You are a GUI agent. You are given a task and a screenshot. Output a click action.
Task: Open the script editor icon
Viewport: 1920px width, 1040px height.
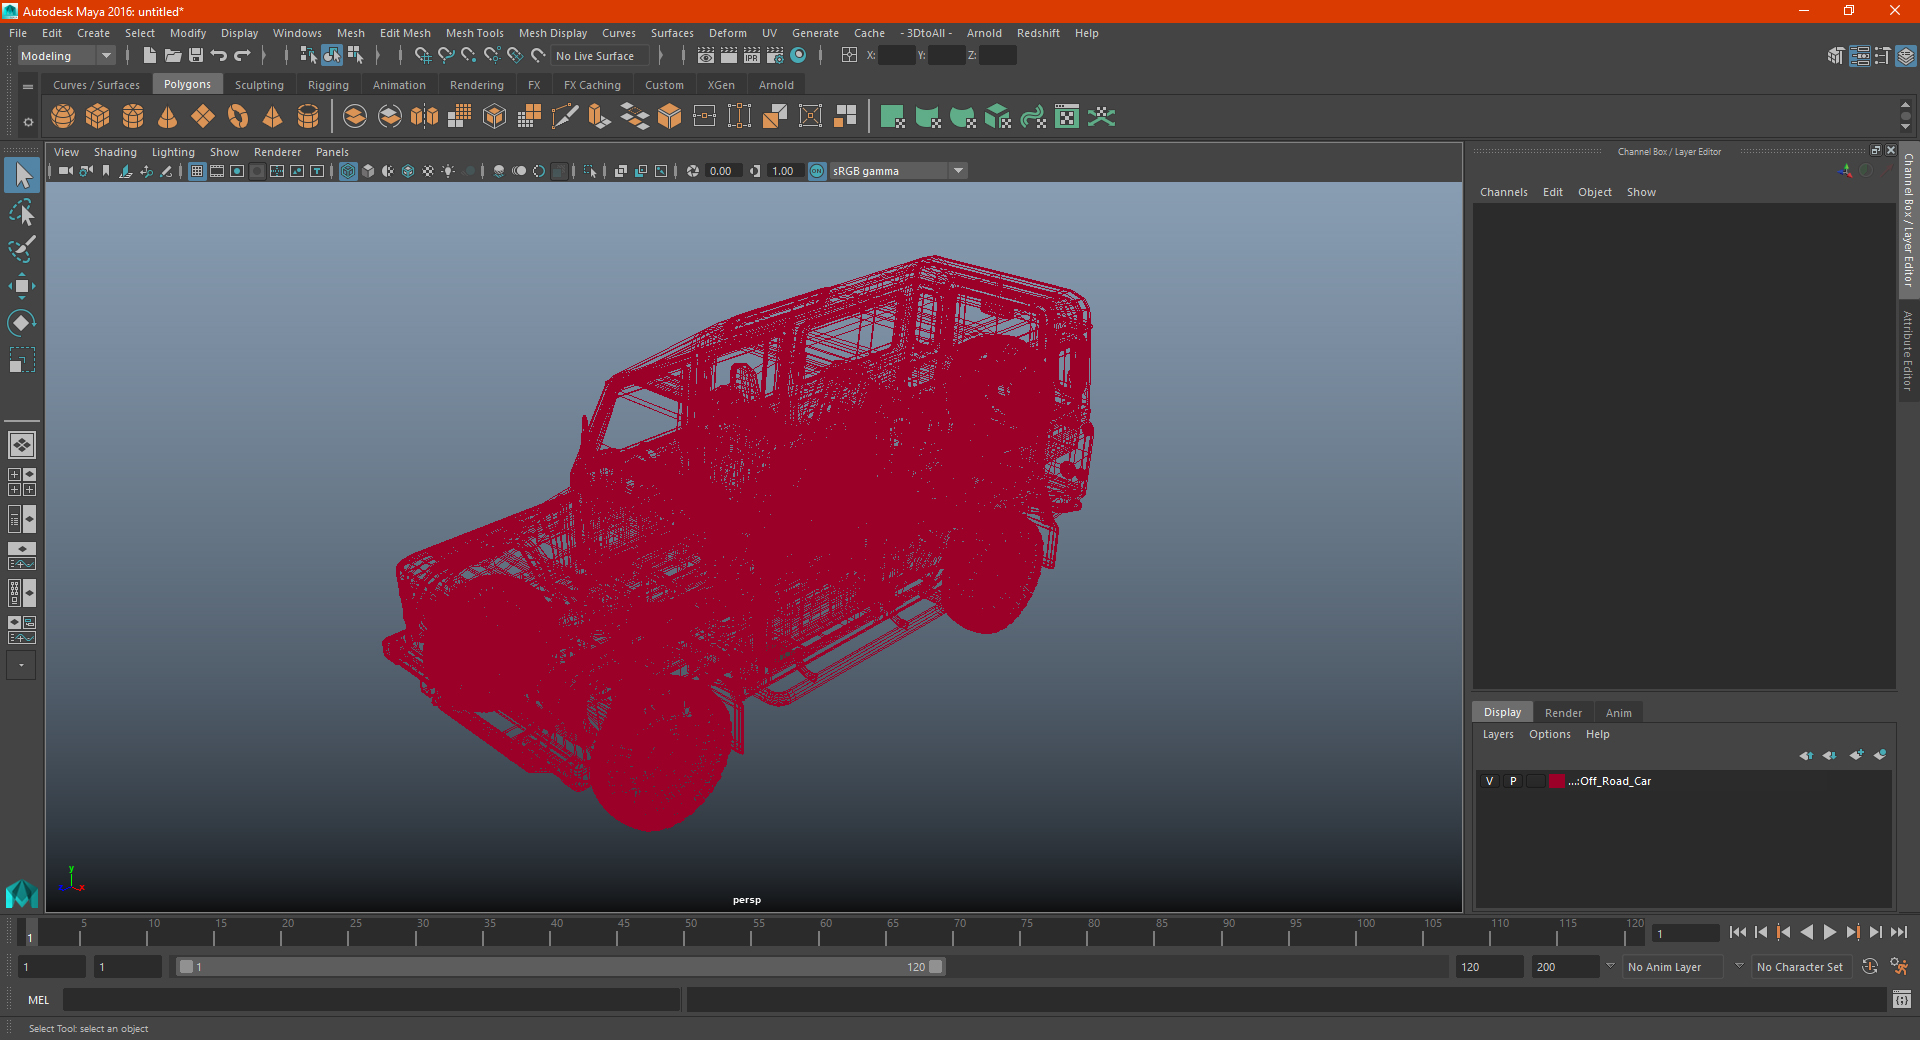pyautogui.click(x=1902, y=999)
